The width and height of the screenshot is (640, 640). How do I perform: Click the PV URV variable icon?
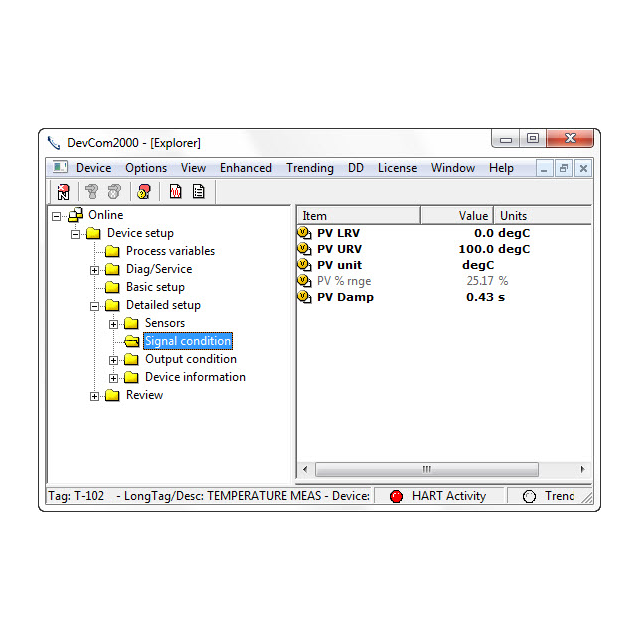[x=304, y=249]
